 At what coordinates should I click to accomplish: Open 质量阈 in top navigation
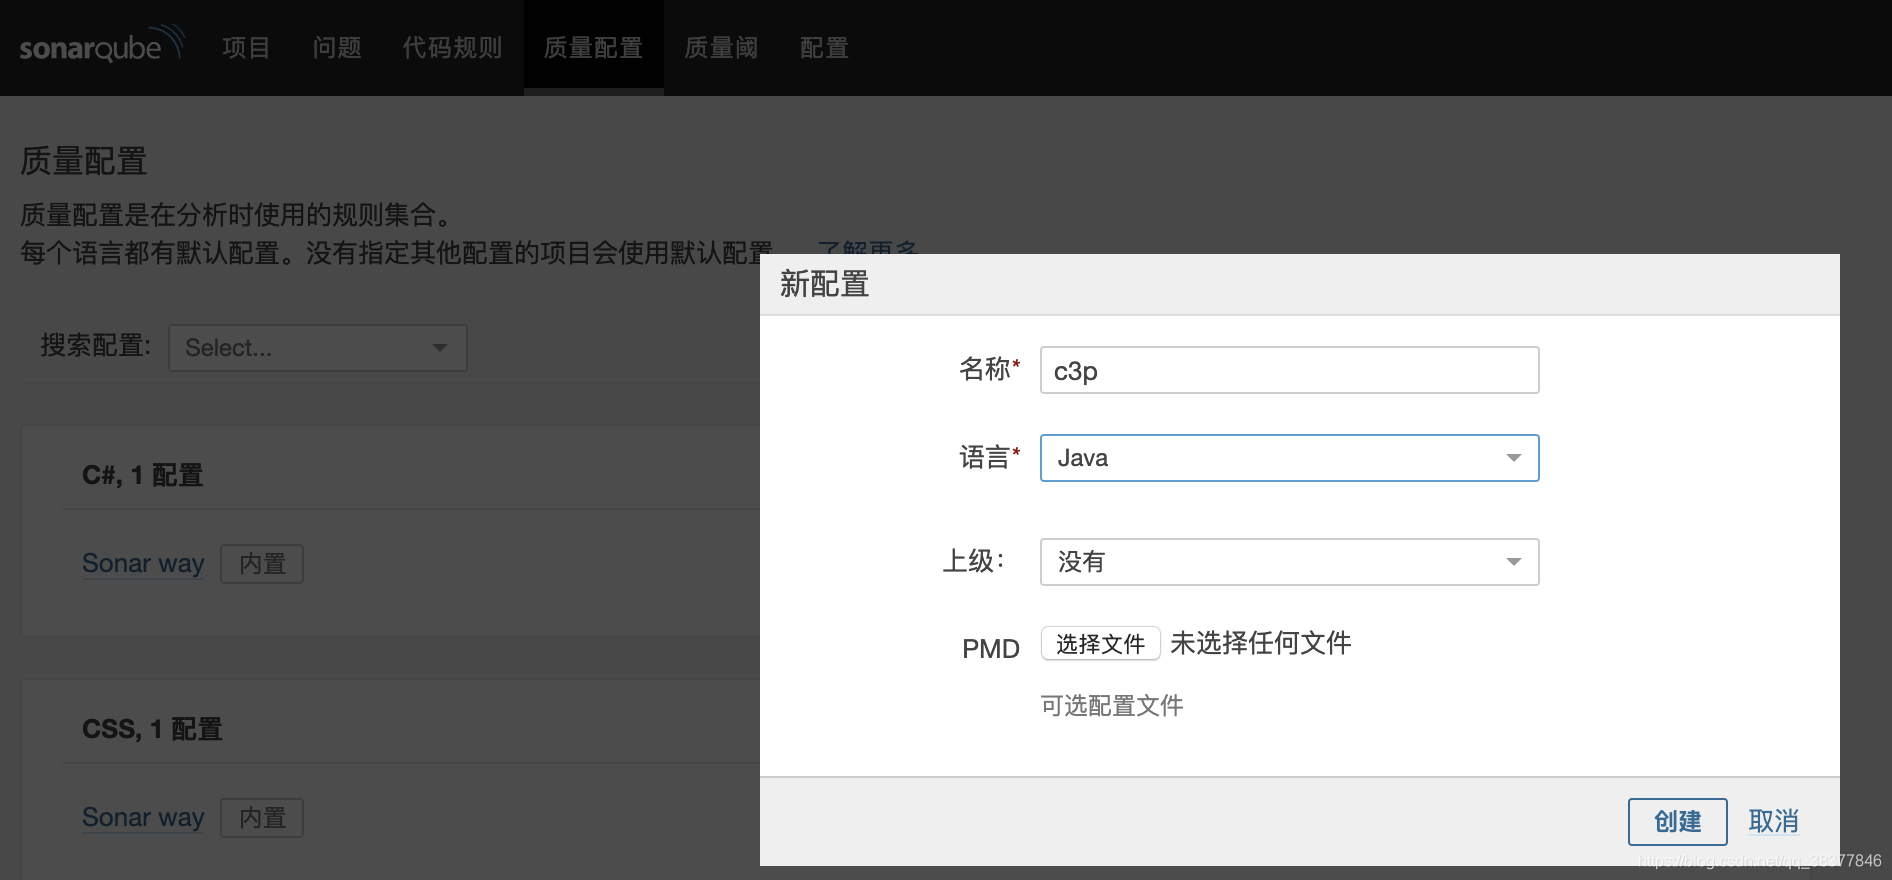pos(721,48)
